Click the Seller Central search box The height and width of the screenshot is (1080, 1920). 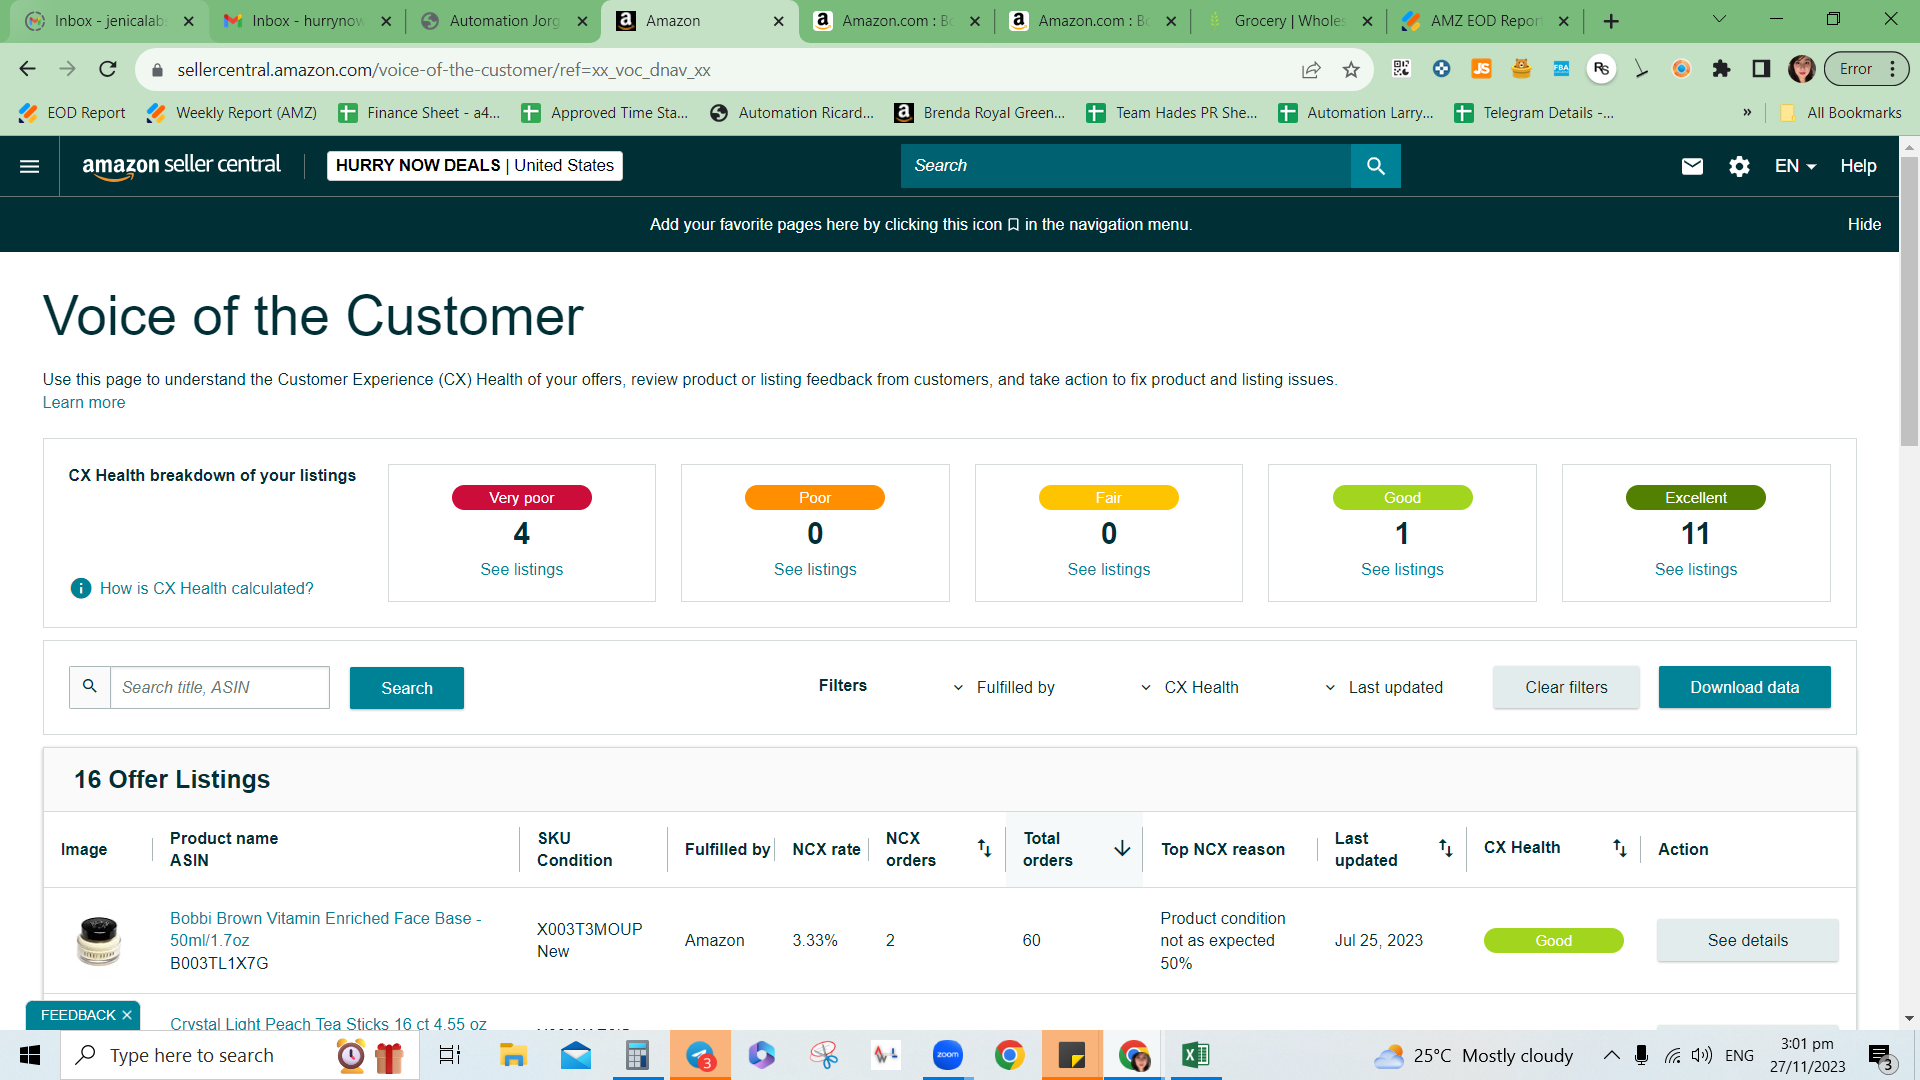tap(1126, 166)
